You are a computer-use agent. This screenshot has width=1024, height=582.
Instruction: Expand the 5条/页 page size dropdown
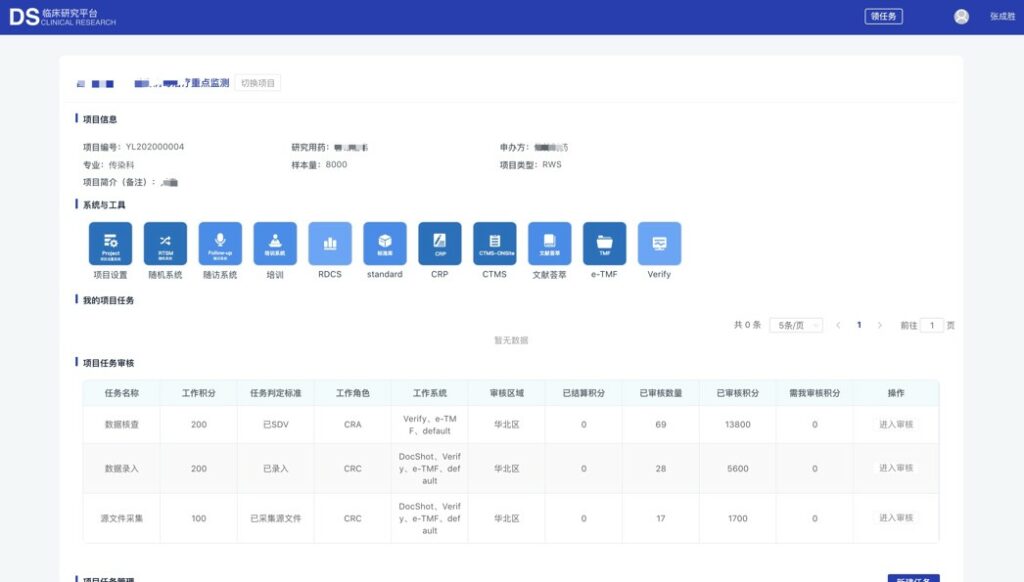pos(795,325)
